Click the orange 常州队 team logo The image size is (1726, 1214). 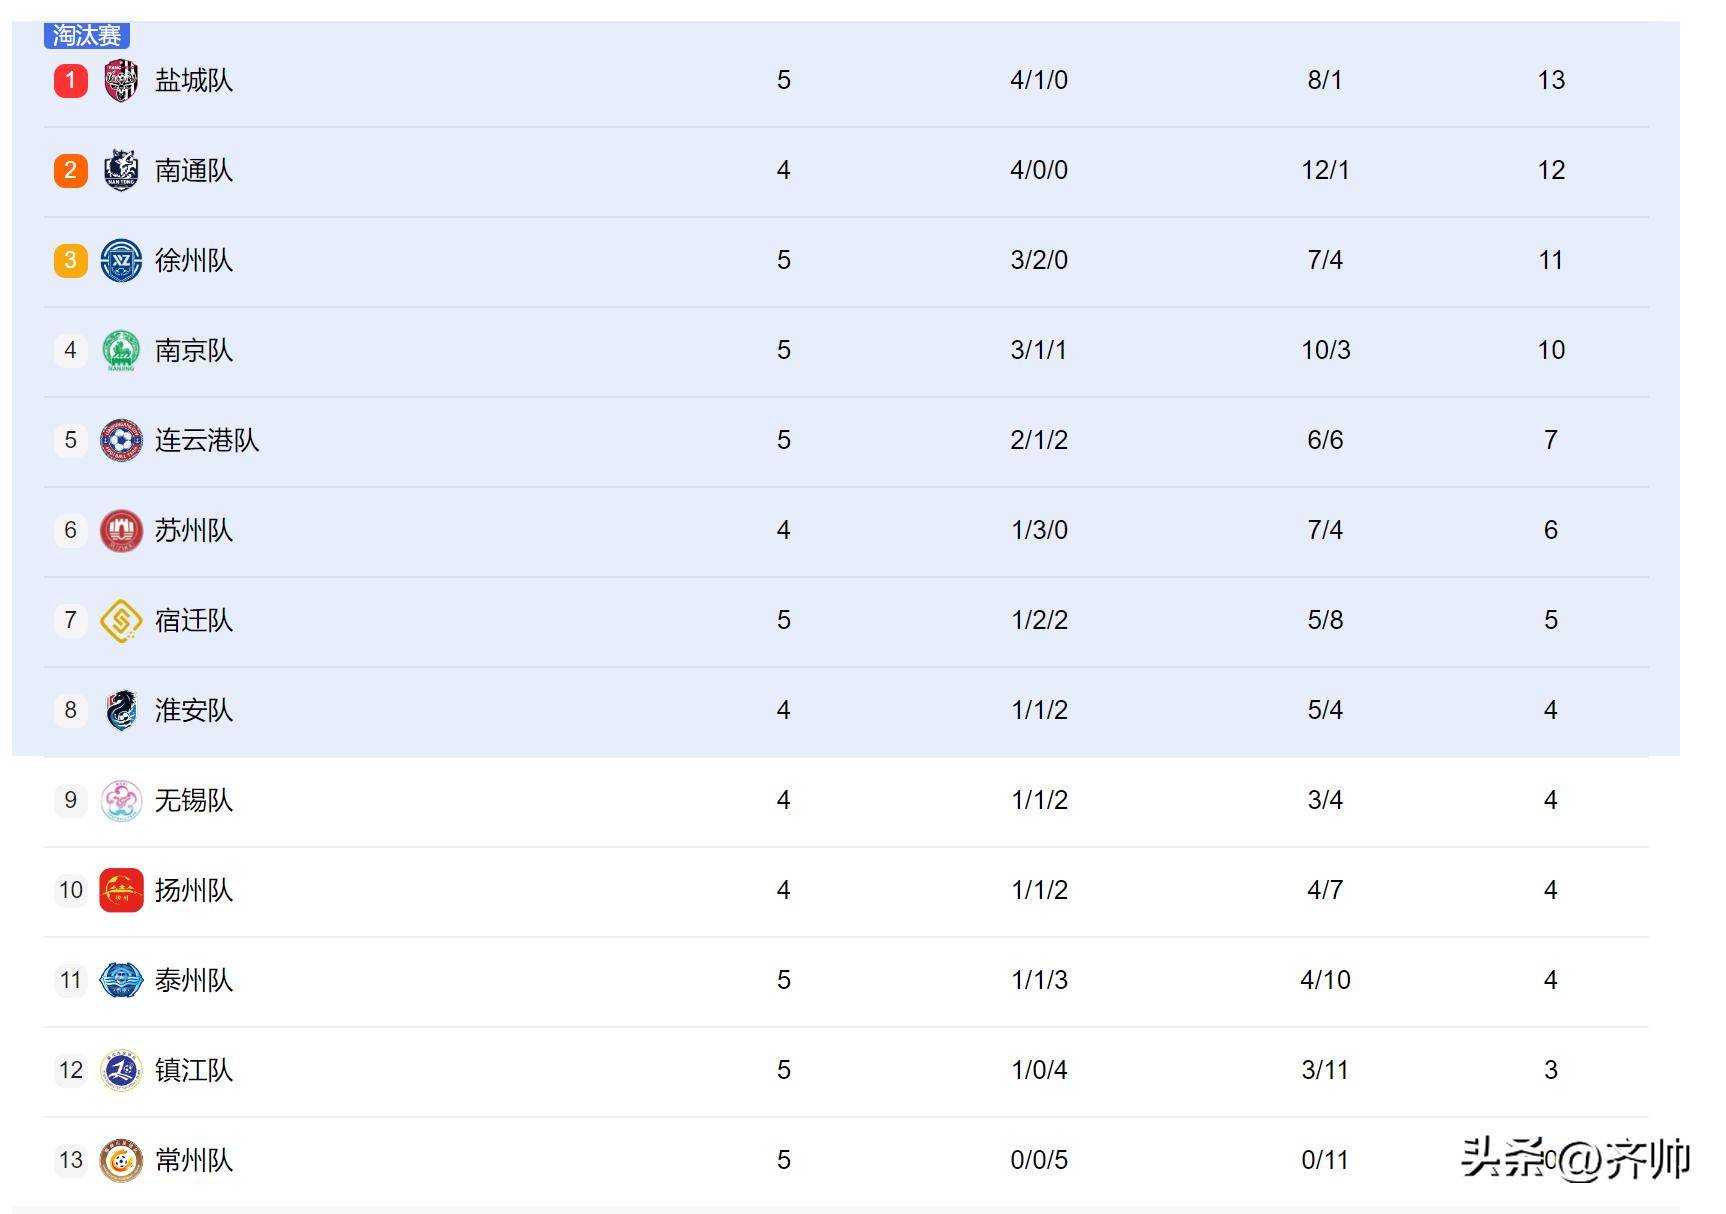point(121,1160)
